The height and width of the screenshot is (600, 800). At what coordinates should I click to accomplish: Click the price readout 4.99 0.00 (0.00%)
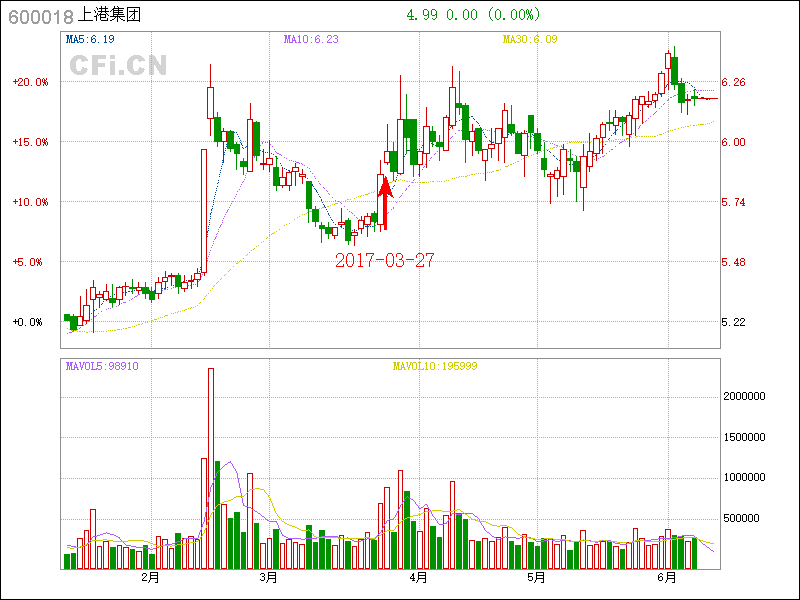473,15
